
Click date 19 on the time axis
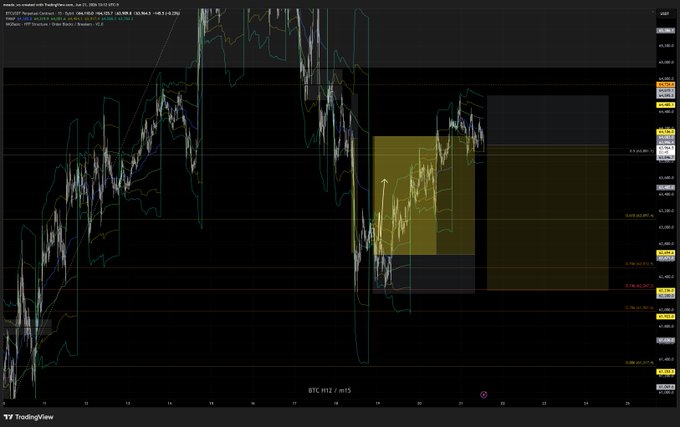click(378, 404)
